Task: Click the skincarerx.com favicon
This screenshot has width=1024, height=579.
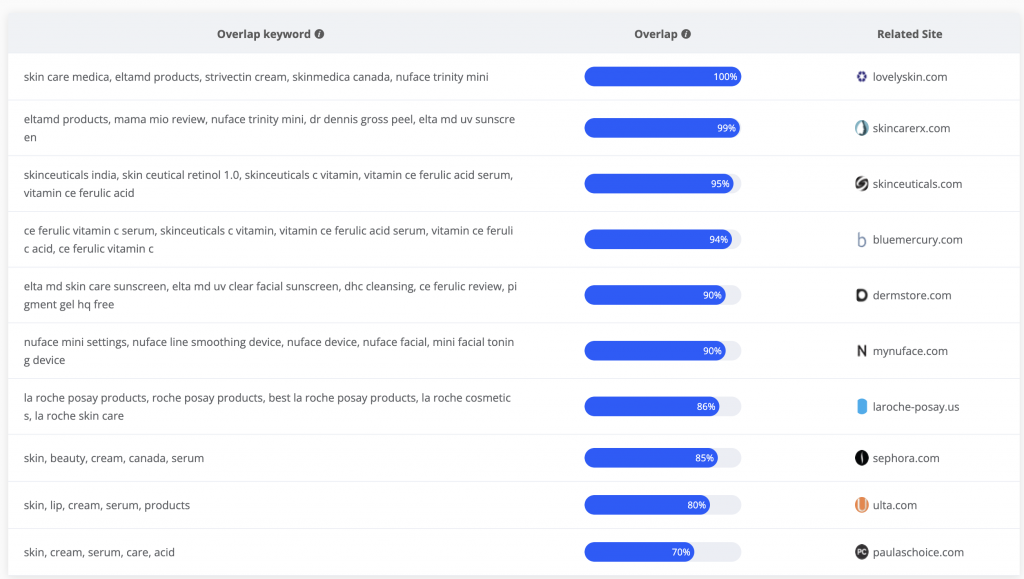Action: coord(861,128)
